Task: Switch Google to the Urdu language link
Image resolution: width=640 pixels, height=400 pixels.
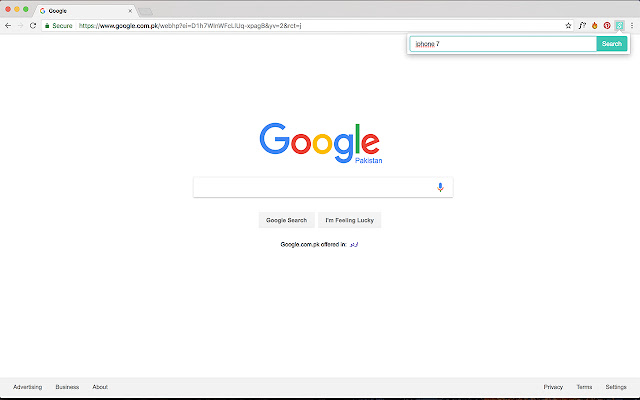Action: pos(354,244)
